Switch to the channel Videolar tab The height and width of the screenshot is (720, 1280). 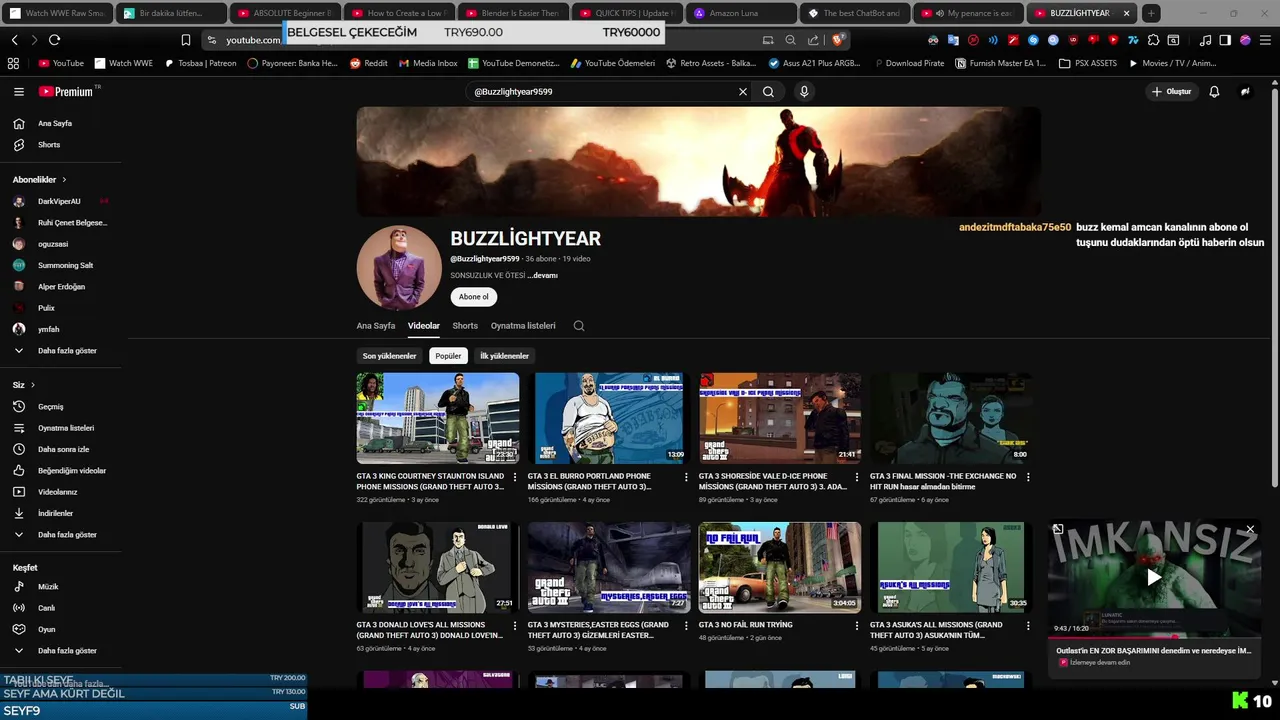tap(424, 326)
